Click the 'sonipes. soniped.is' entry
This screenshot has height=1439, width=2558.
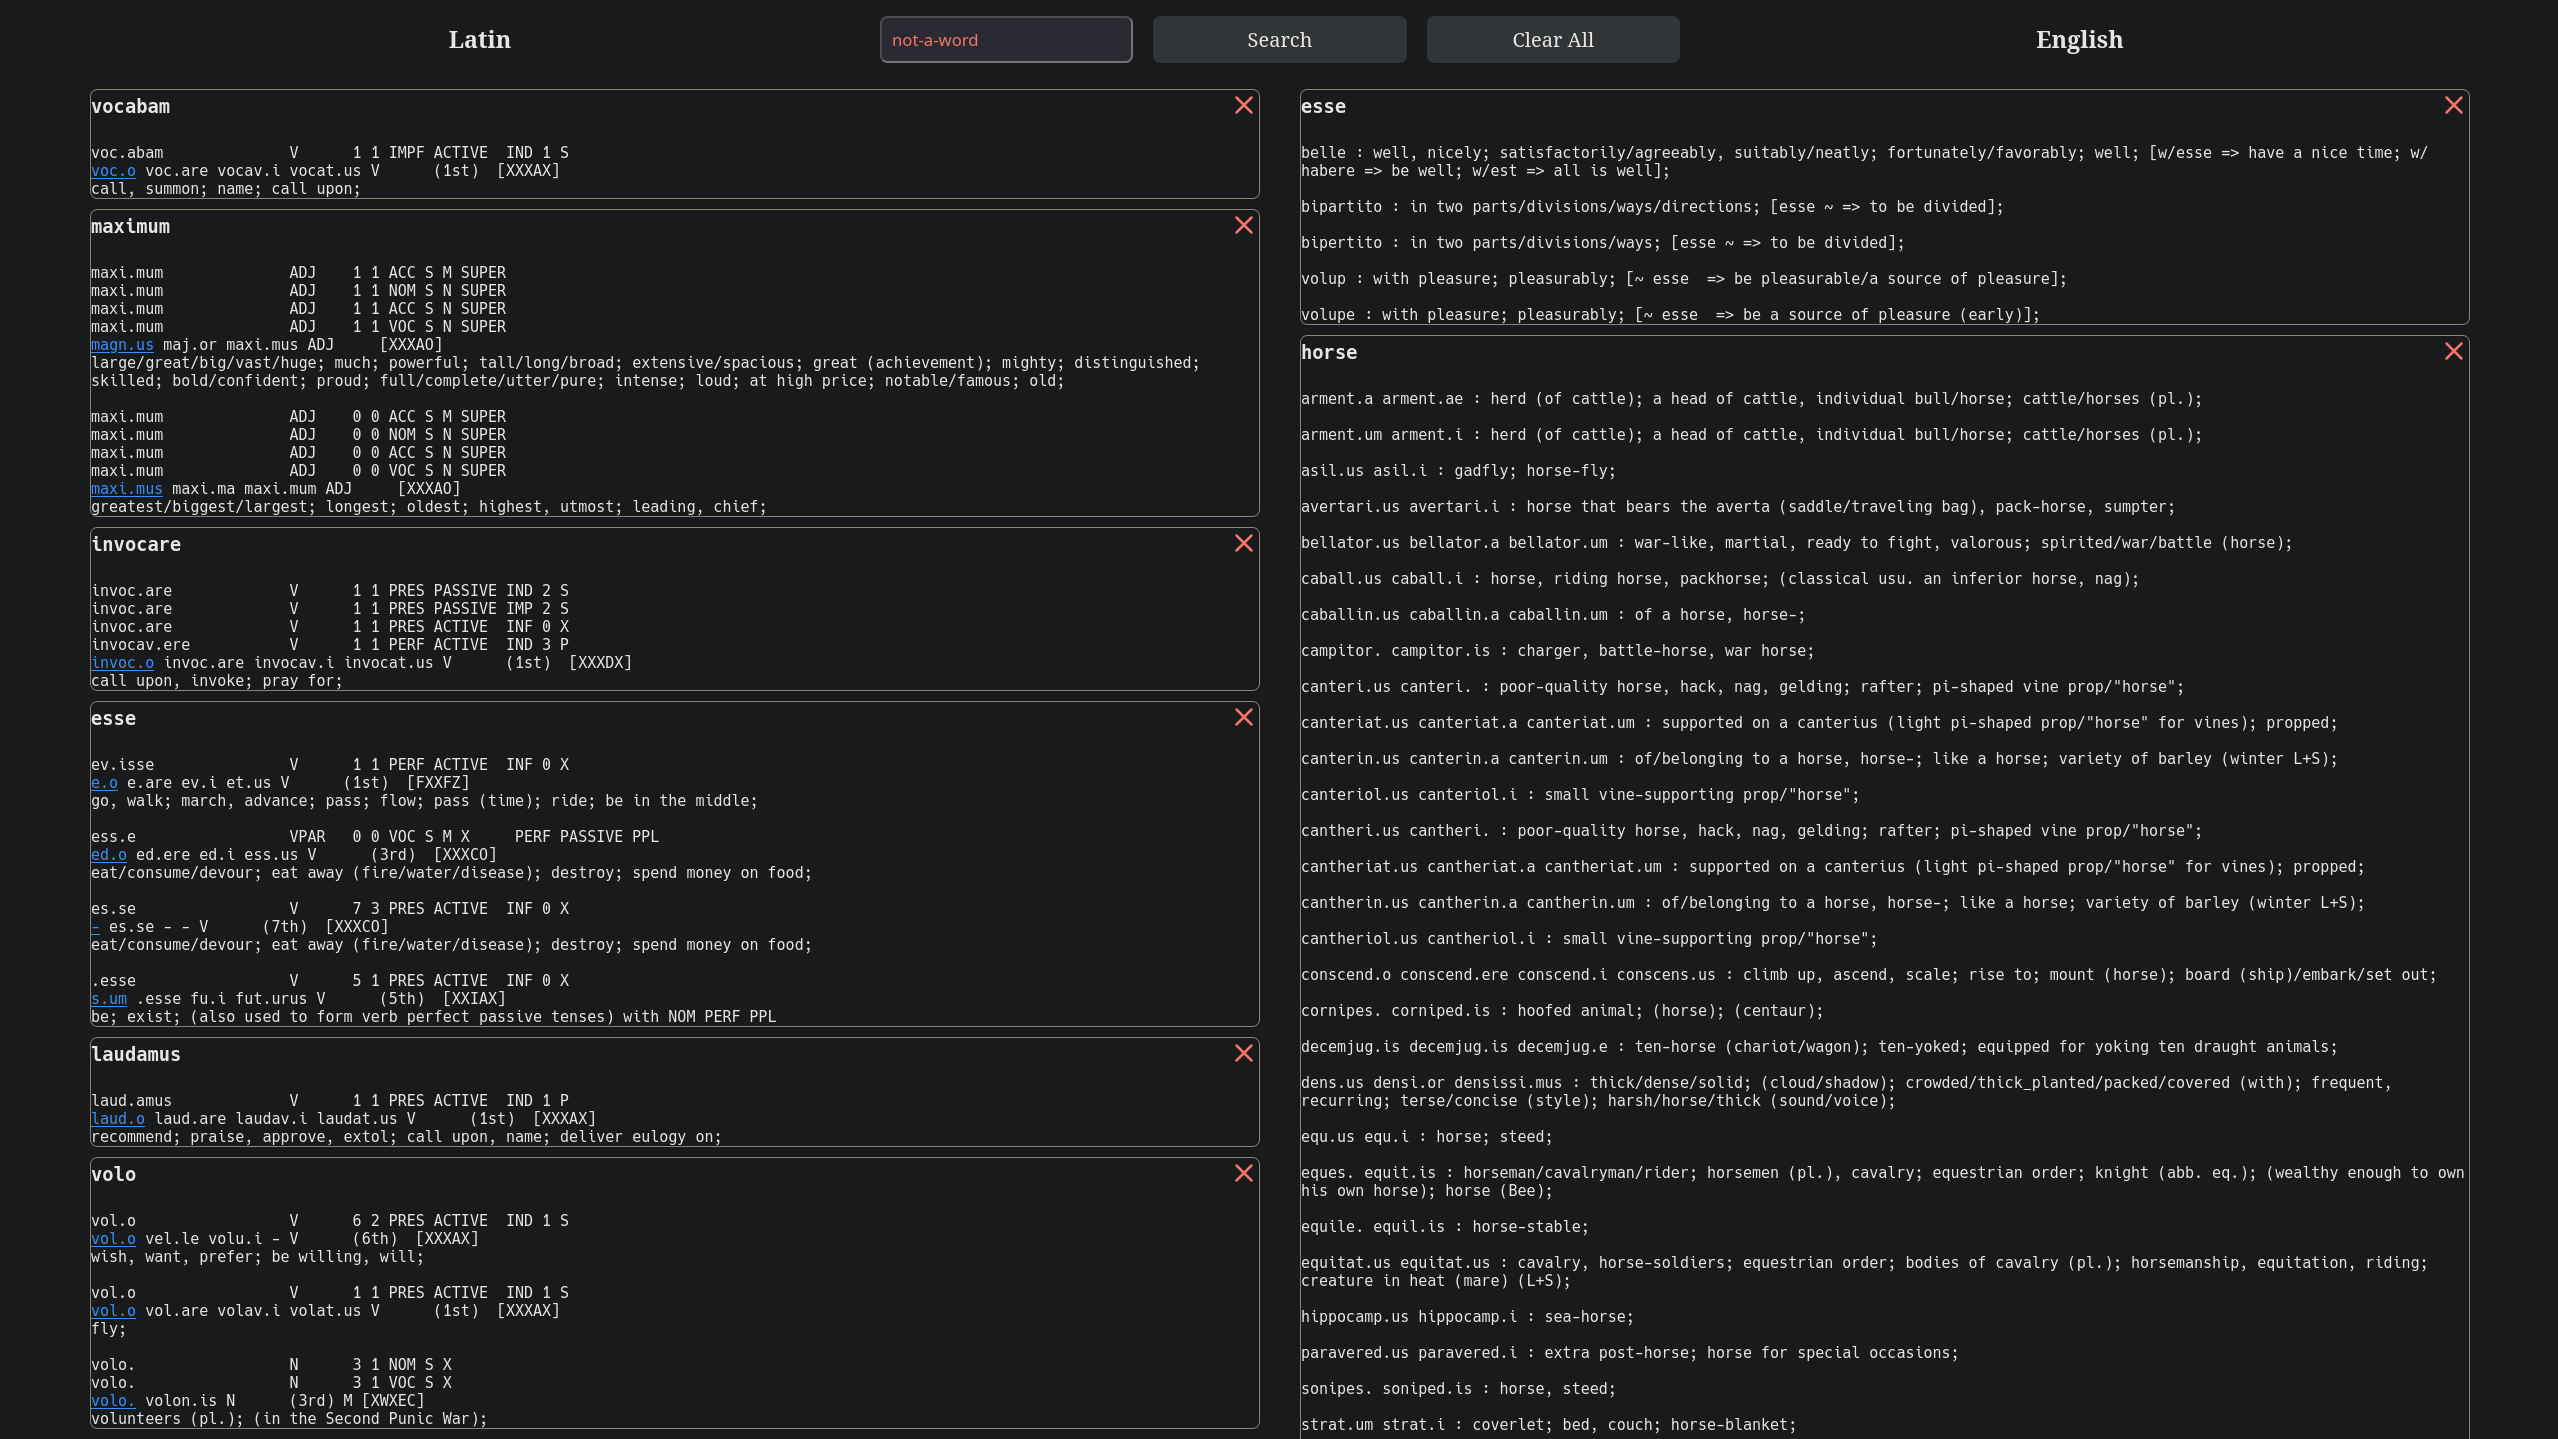tap(1458, 1389)
